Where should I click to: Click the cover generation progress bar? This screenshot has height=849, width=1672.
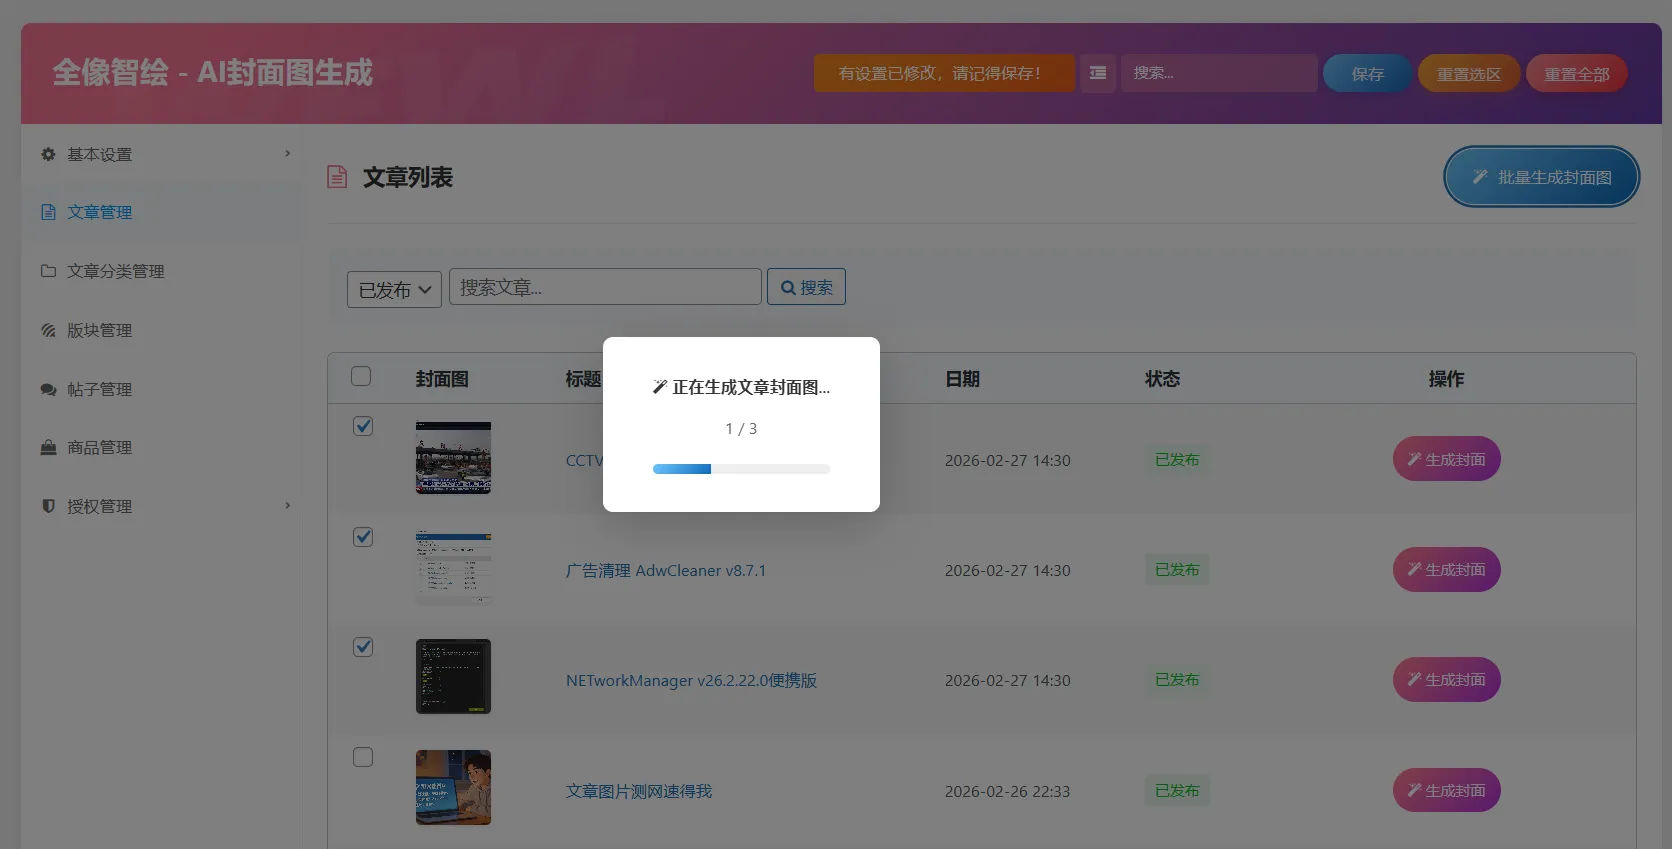click(741, 469)
